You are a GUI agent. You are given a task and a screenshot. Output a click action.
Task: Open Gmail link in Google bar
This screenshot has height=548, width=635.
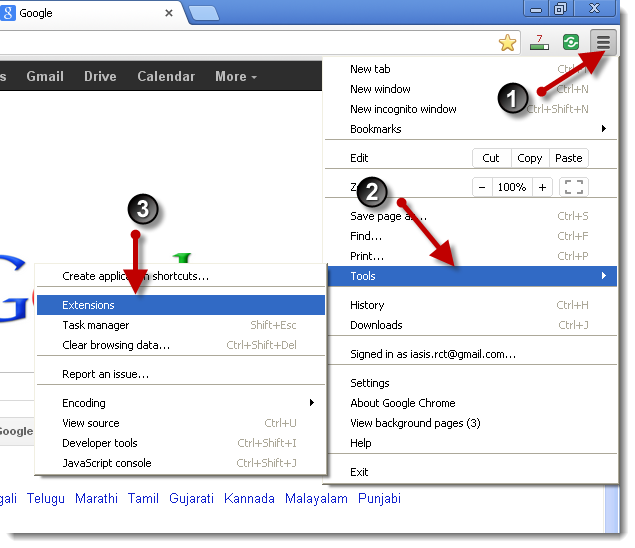pos(45,76)
